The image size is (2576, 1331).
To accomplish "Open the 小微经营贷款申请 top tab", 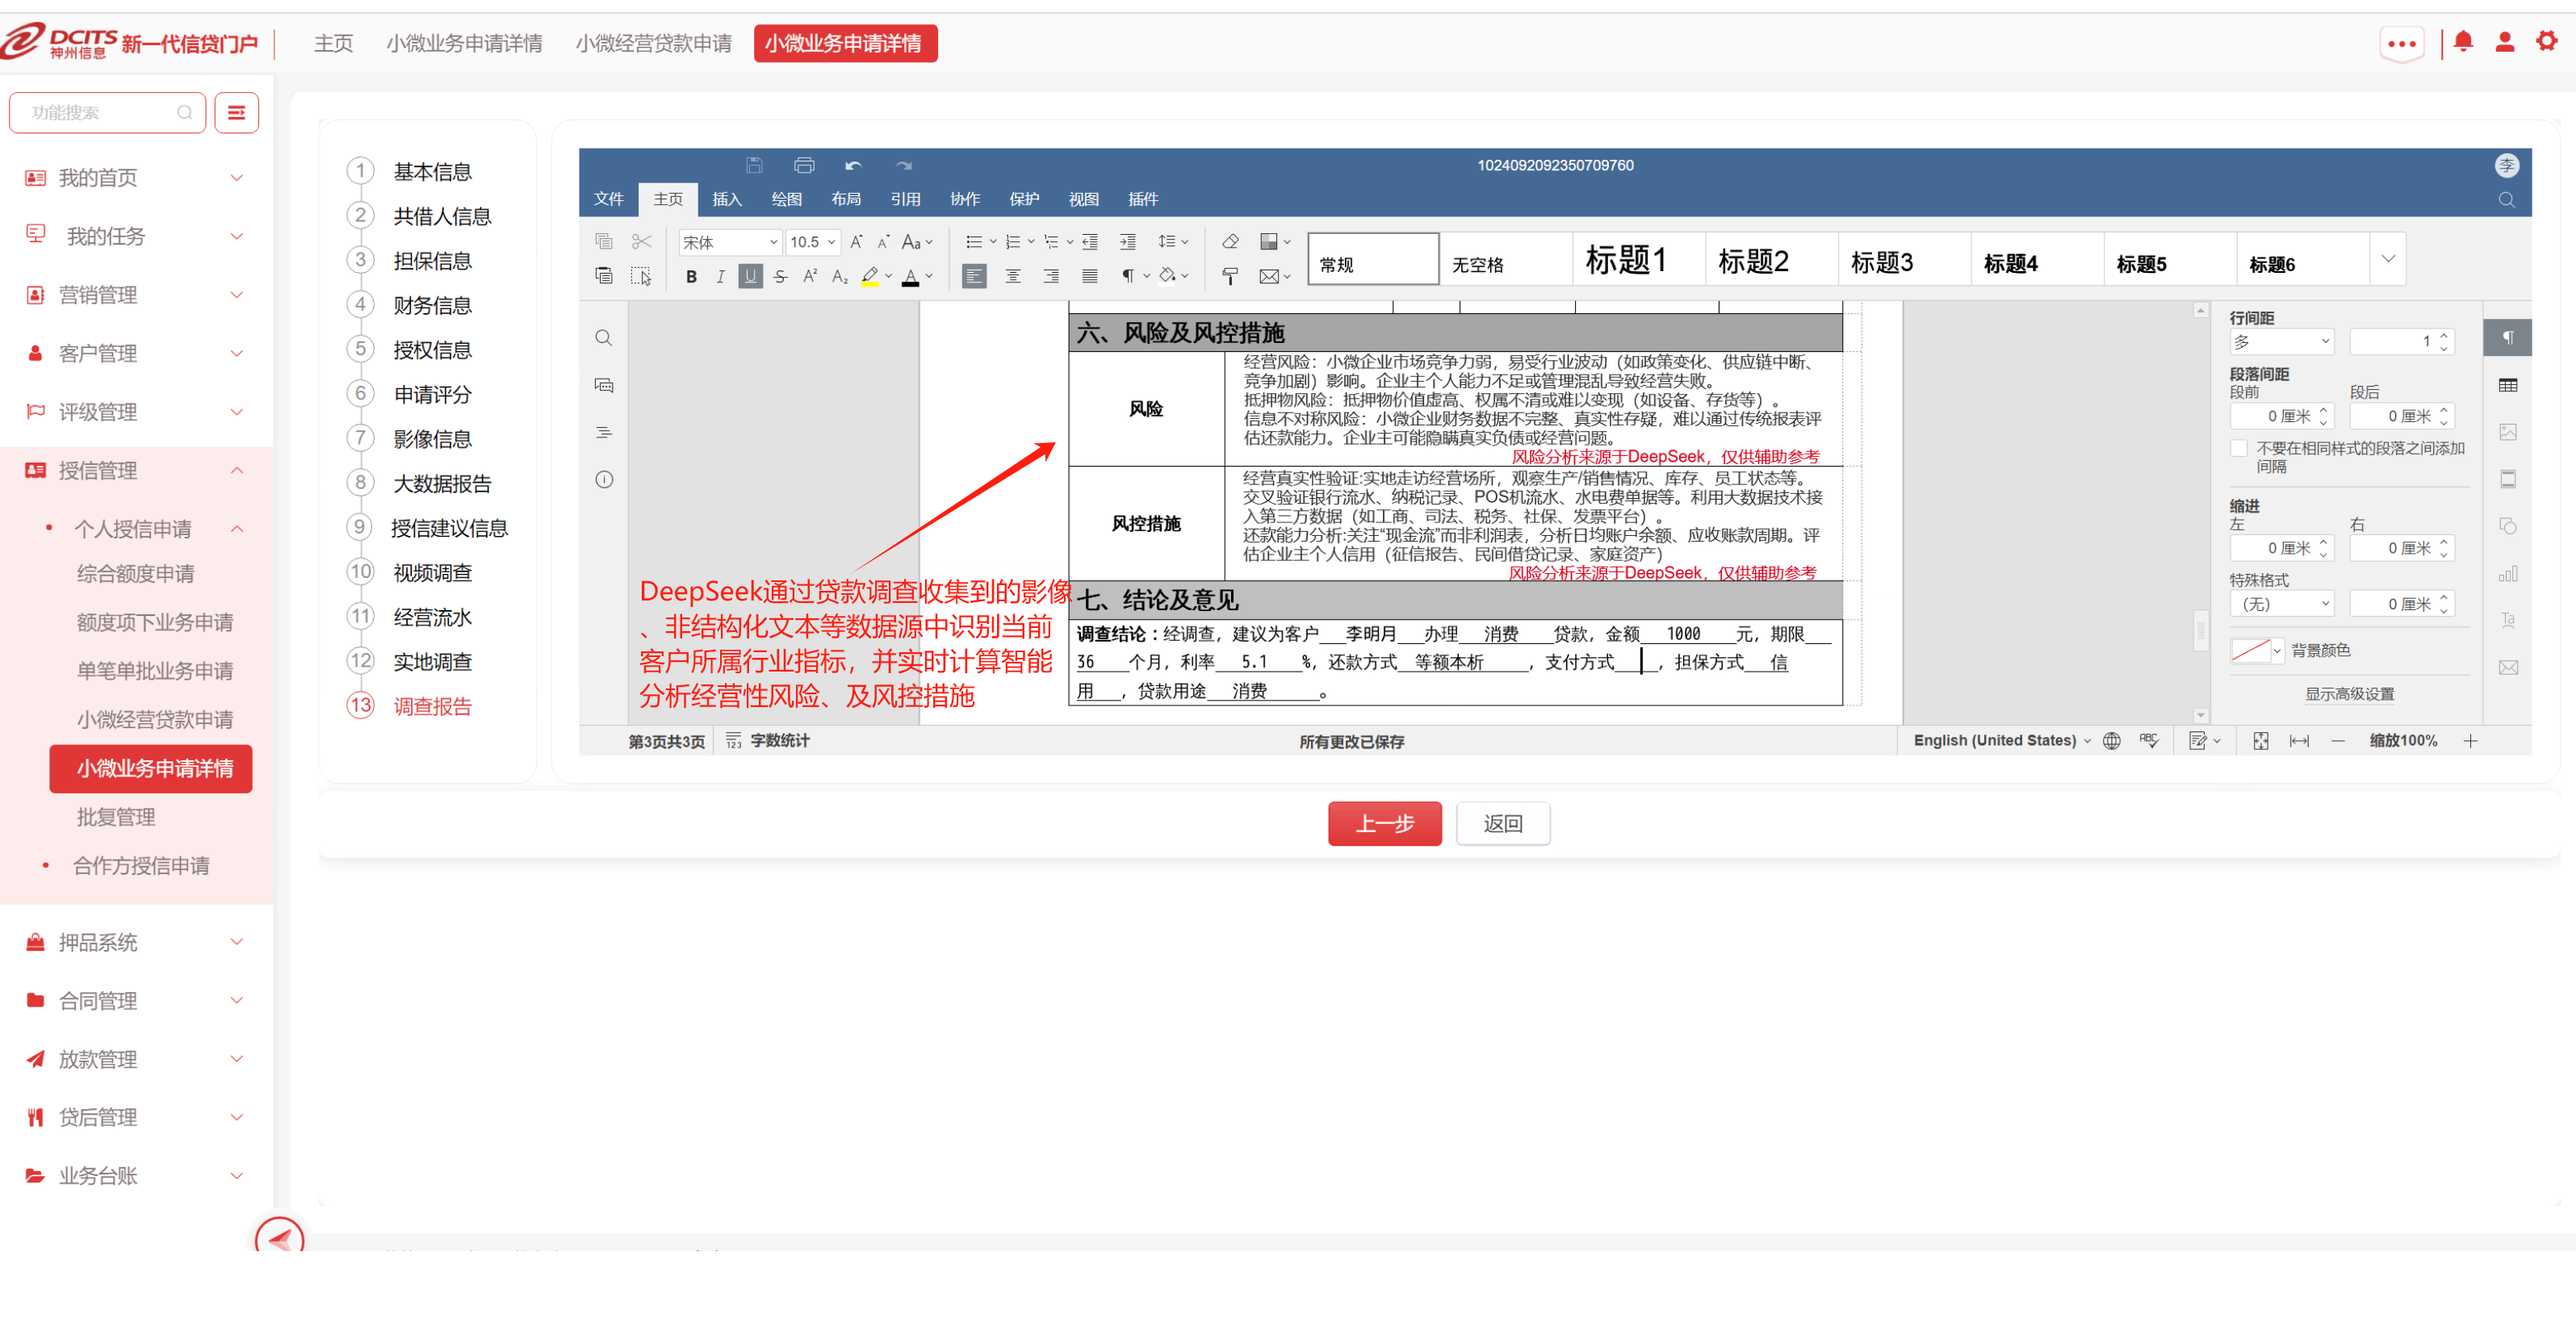I will pyautogui.click(x=653, y=43).
